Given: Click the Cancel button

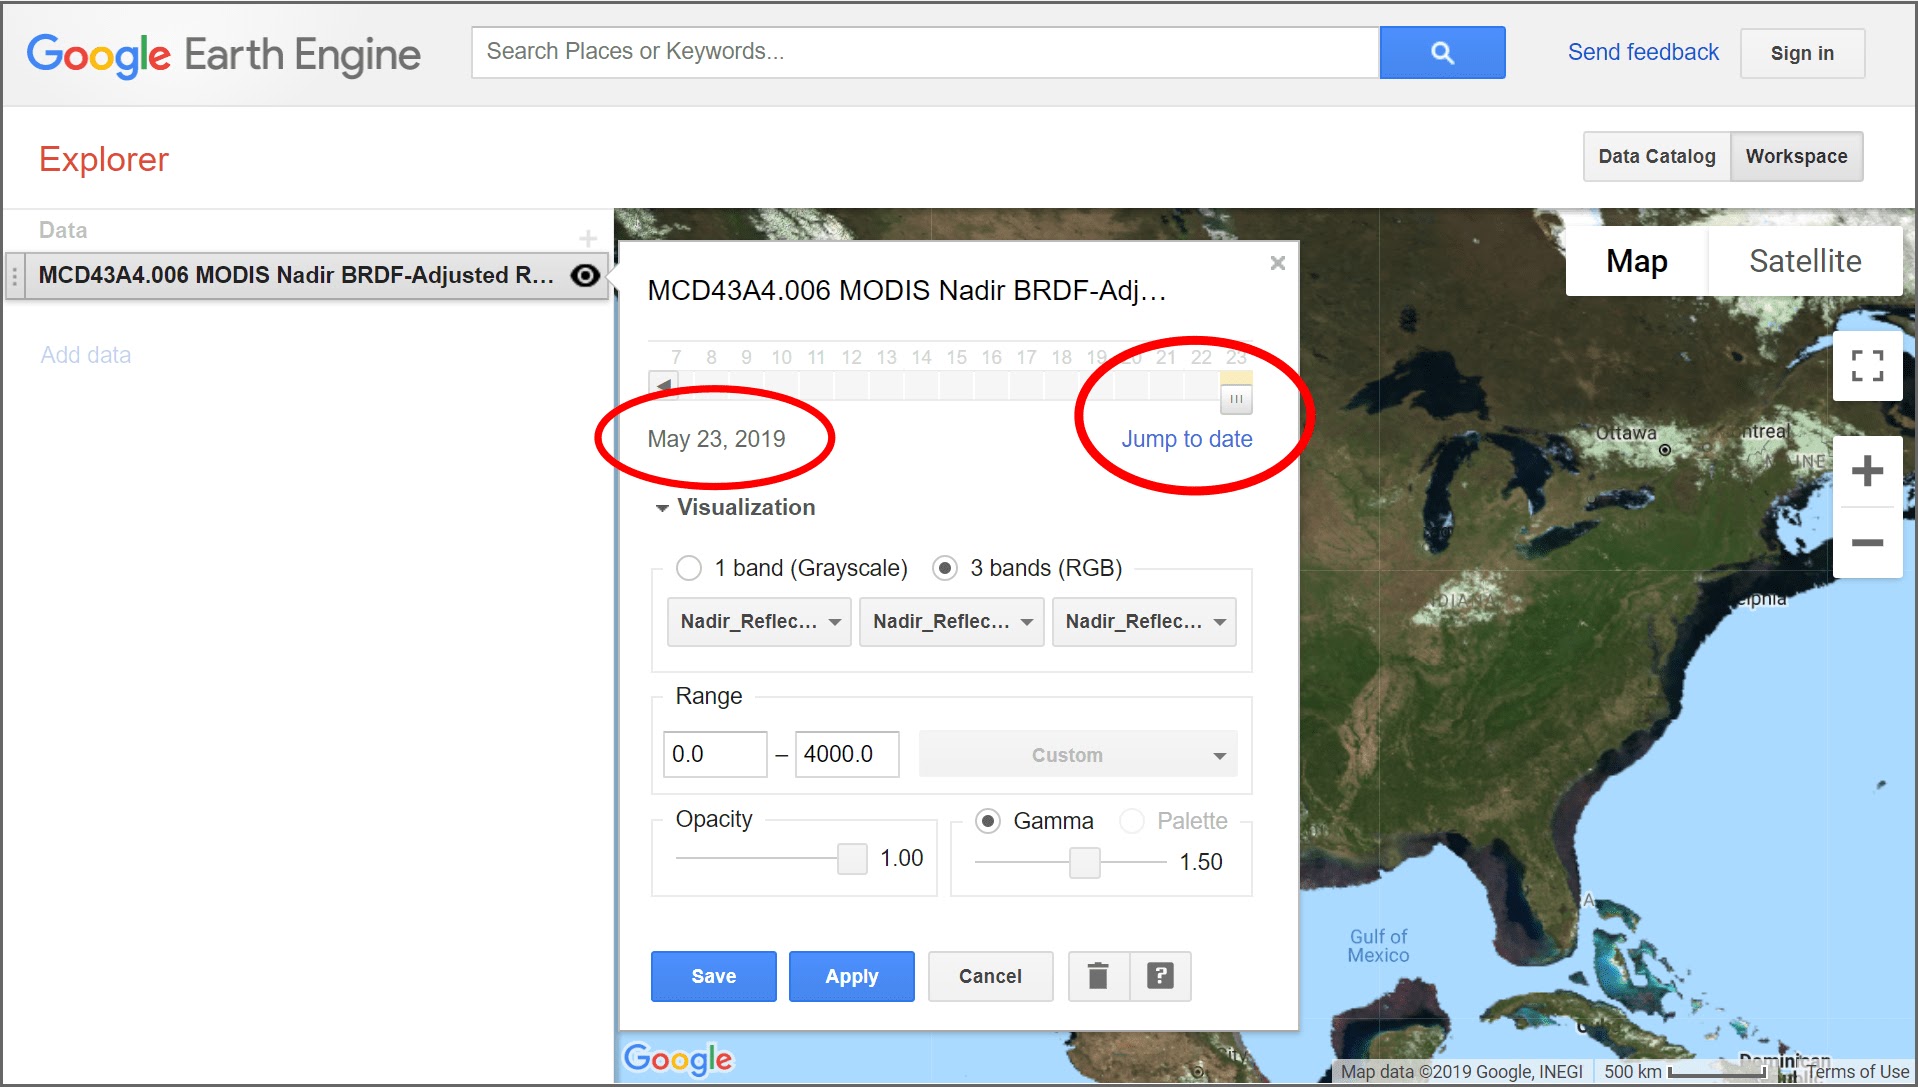Looking at the screenshot, I should click(990, 976).
